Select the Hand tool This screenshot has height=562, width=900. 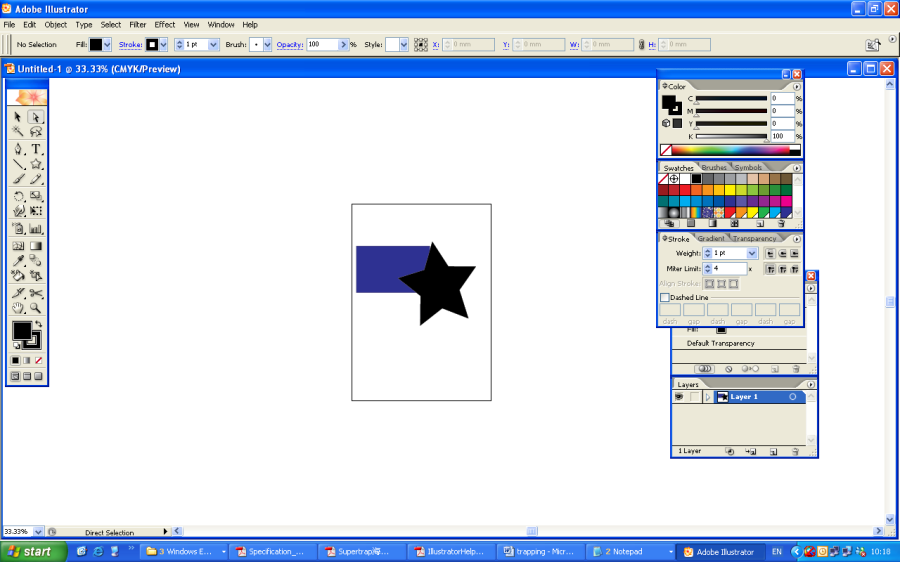[18, 309]
